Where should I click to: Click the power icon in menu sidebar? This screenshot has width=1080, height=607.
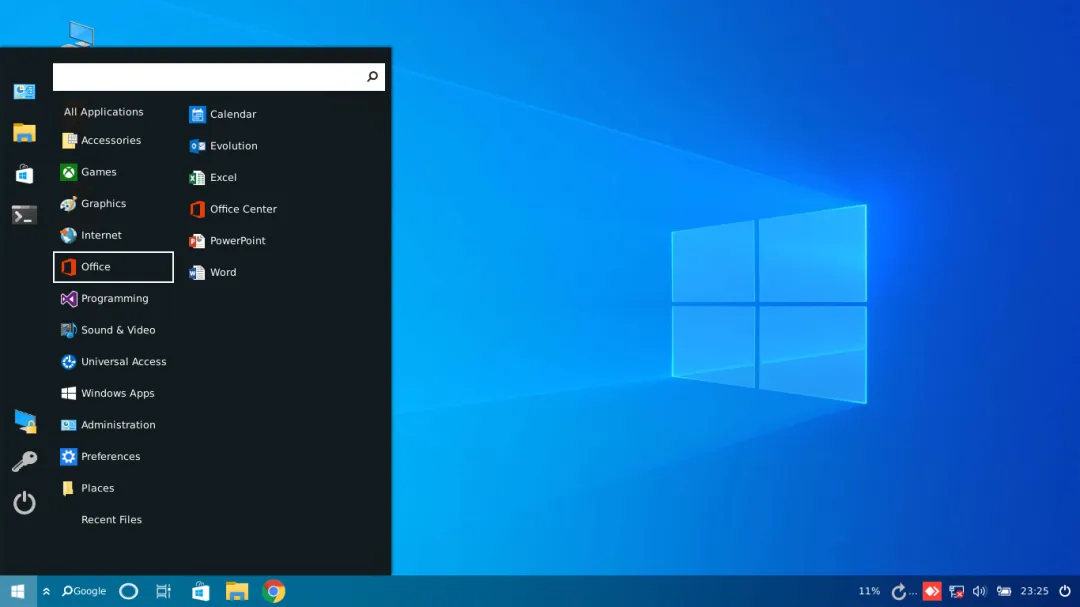24,503
